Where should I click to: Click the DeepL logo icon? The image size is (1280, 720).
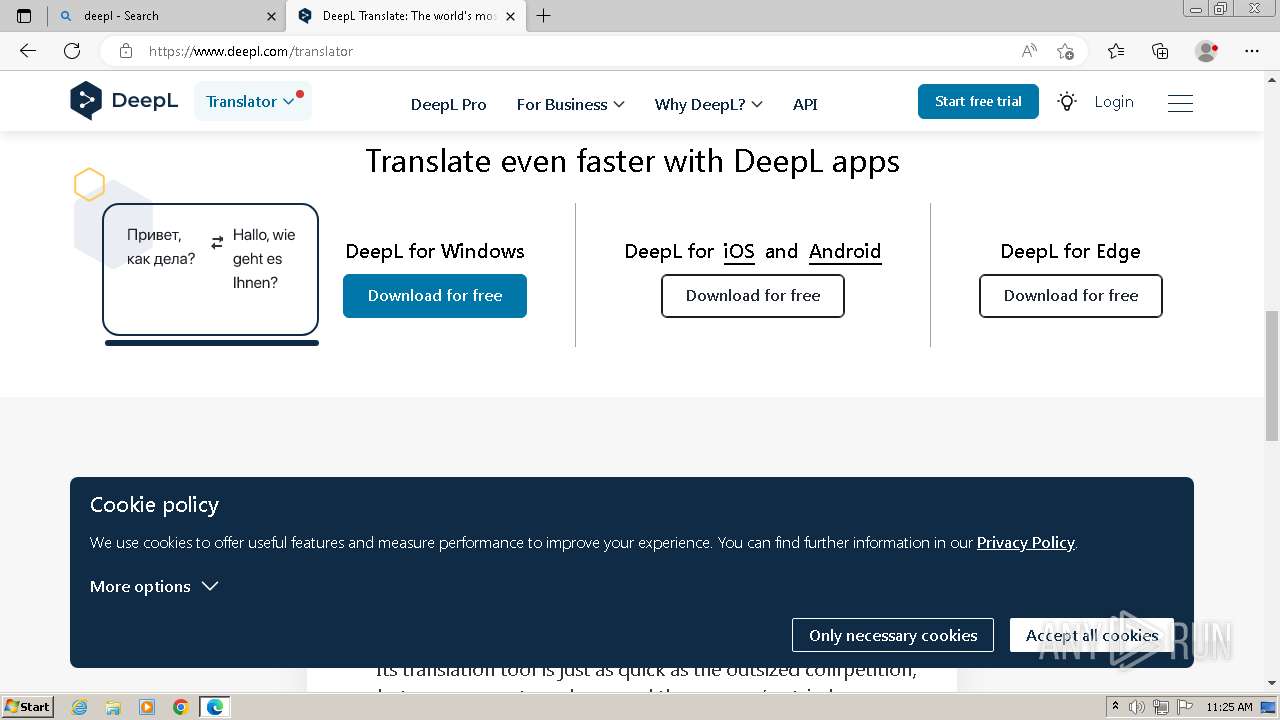86,101
